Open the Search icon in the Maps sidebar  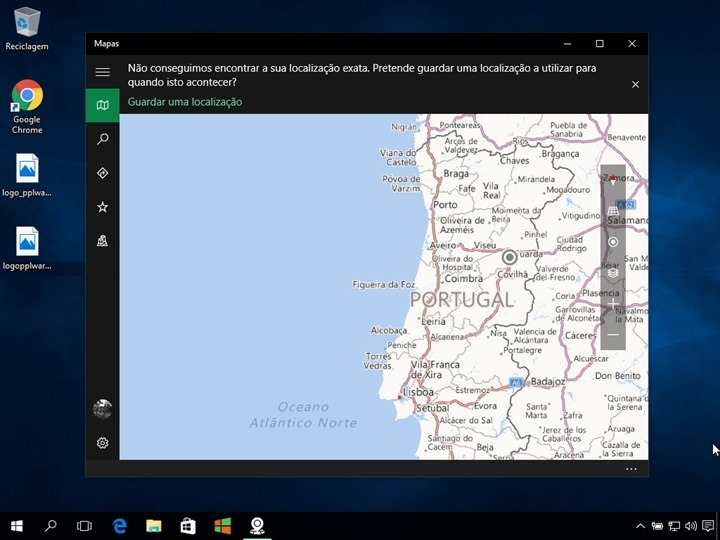pyautogui.click(x=102, y=139)
